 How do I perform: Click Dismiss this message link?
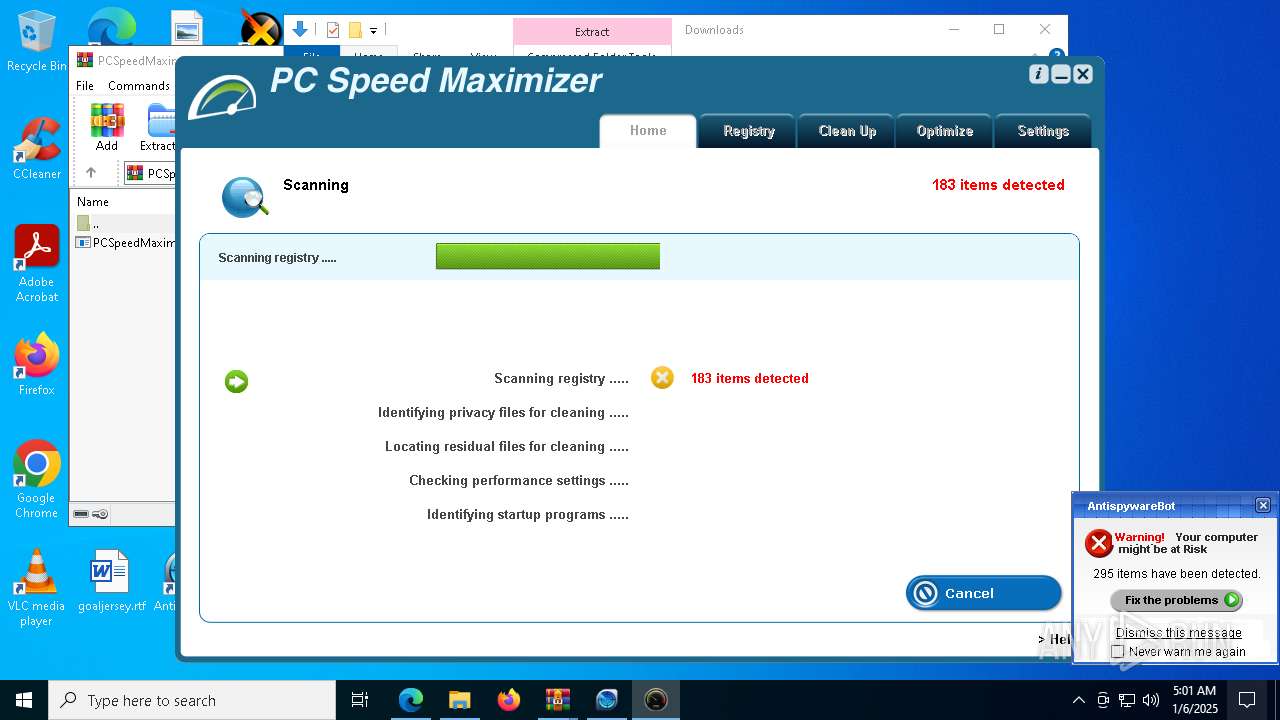tap(1178, 633)
